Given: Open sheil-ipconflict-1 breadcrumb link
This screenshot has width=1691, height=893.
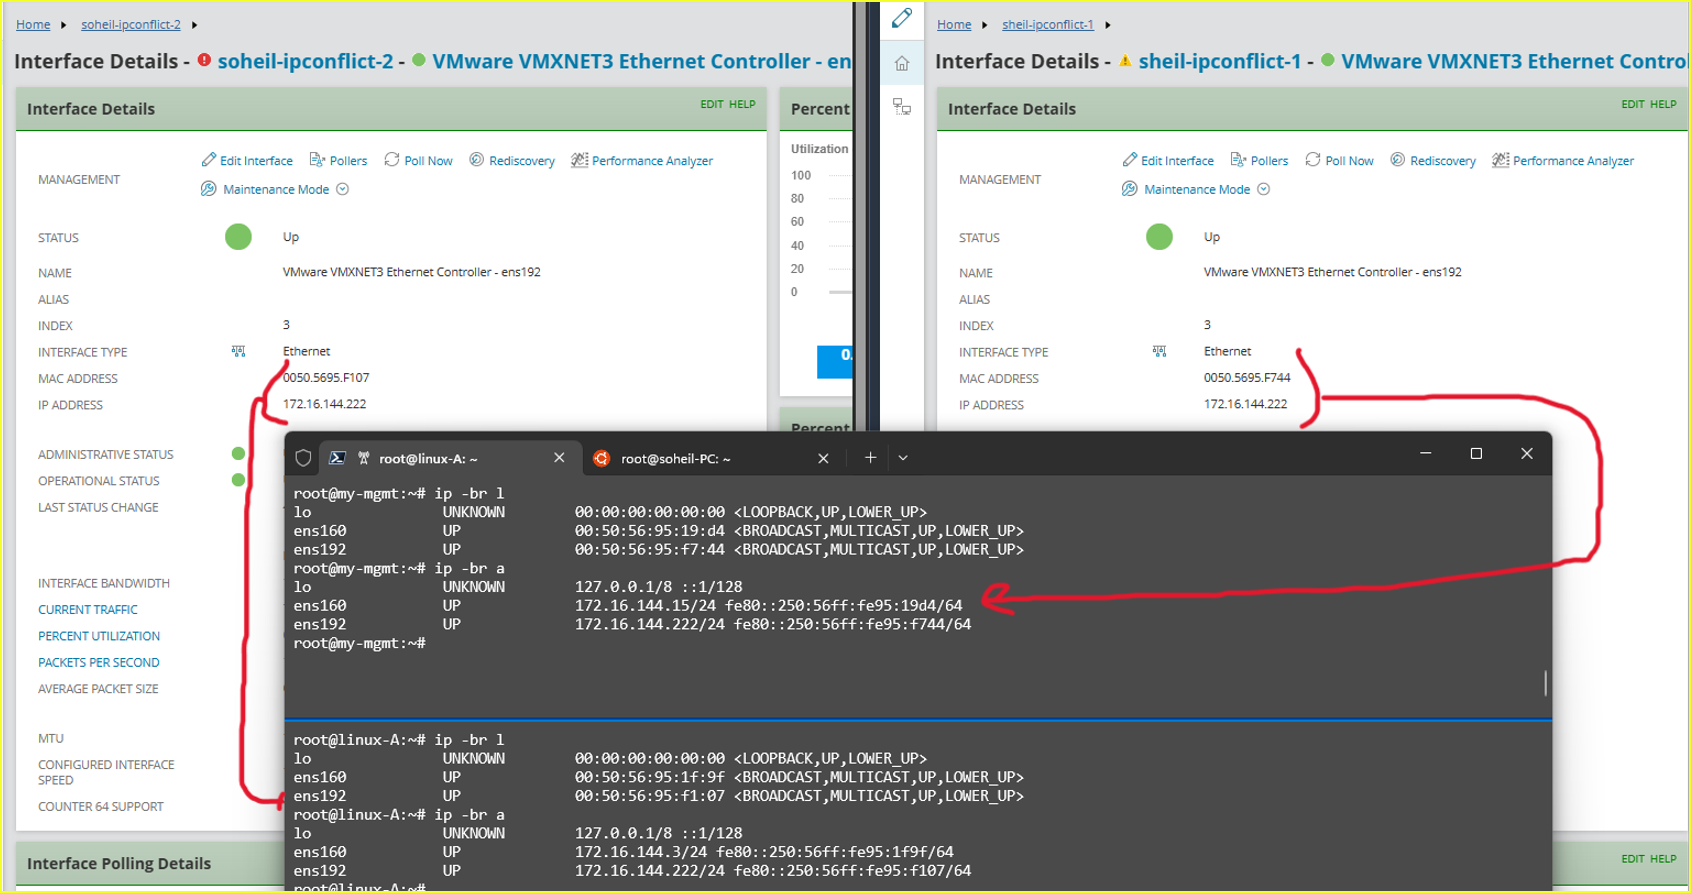Looking at the screenshot, I should pos(1048,24).
